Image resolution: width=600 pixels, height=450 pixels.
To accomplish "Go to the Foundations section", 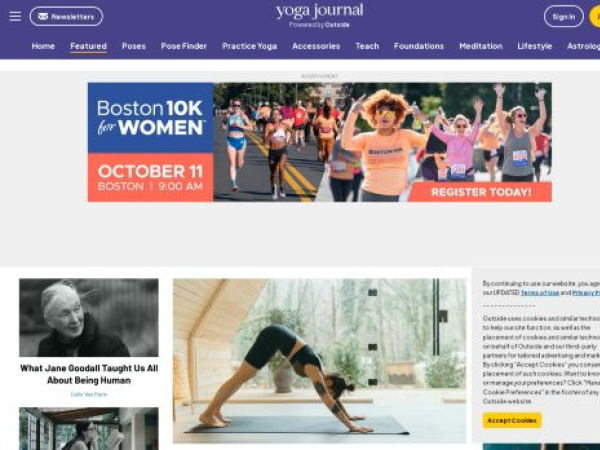I will tap(419, 46).
